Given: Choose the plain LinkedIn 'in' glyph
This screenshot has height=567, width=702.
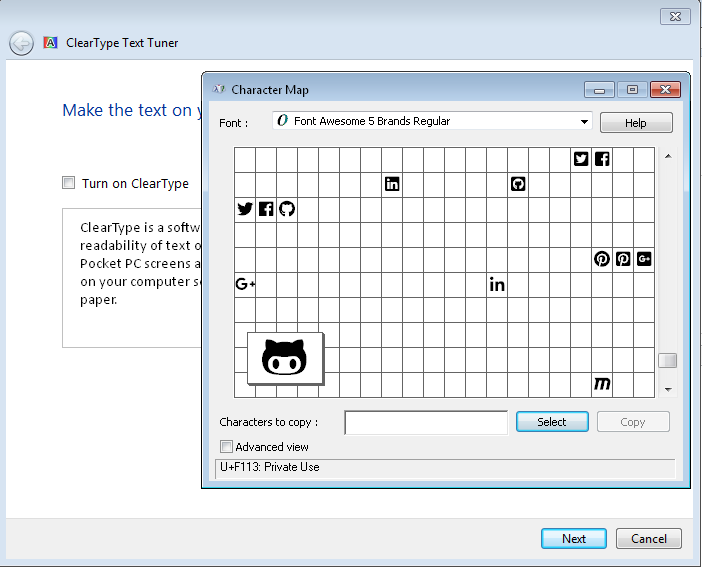Looking at the screenshot, I should (497, 284).
